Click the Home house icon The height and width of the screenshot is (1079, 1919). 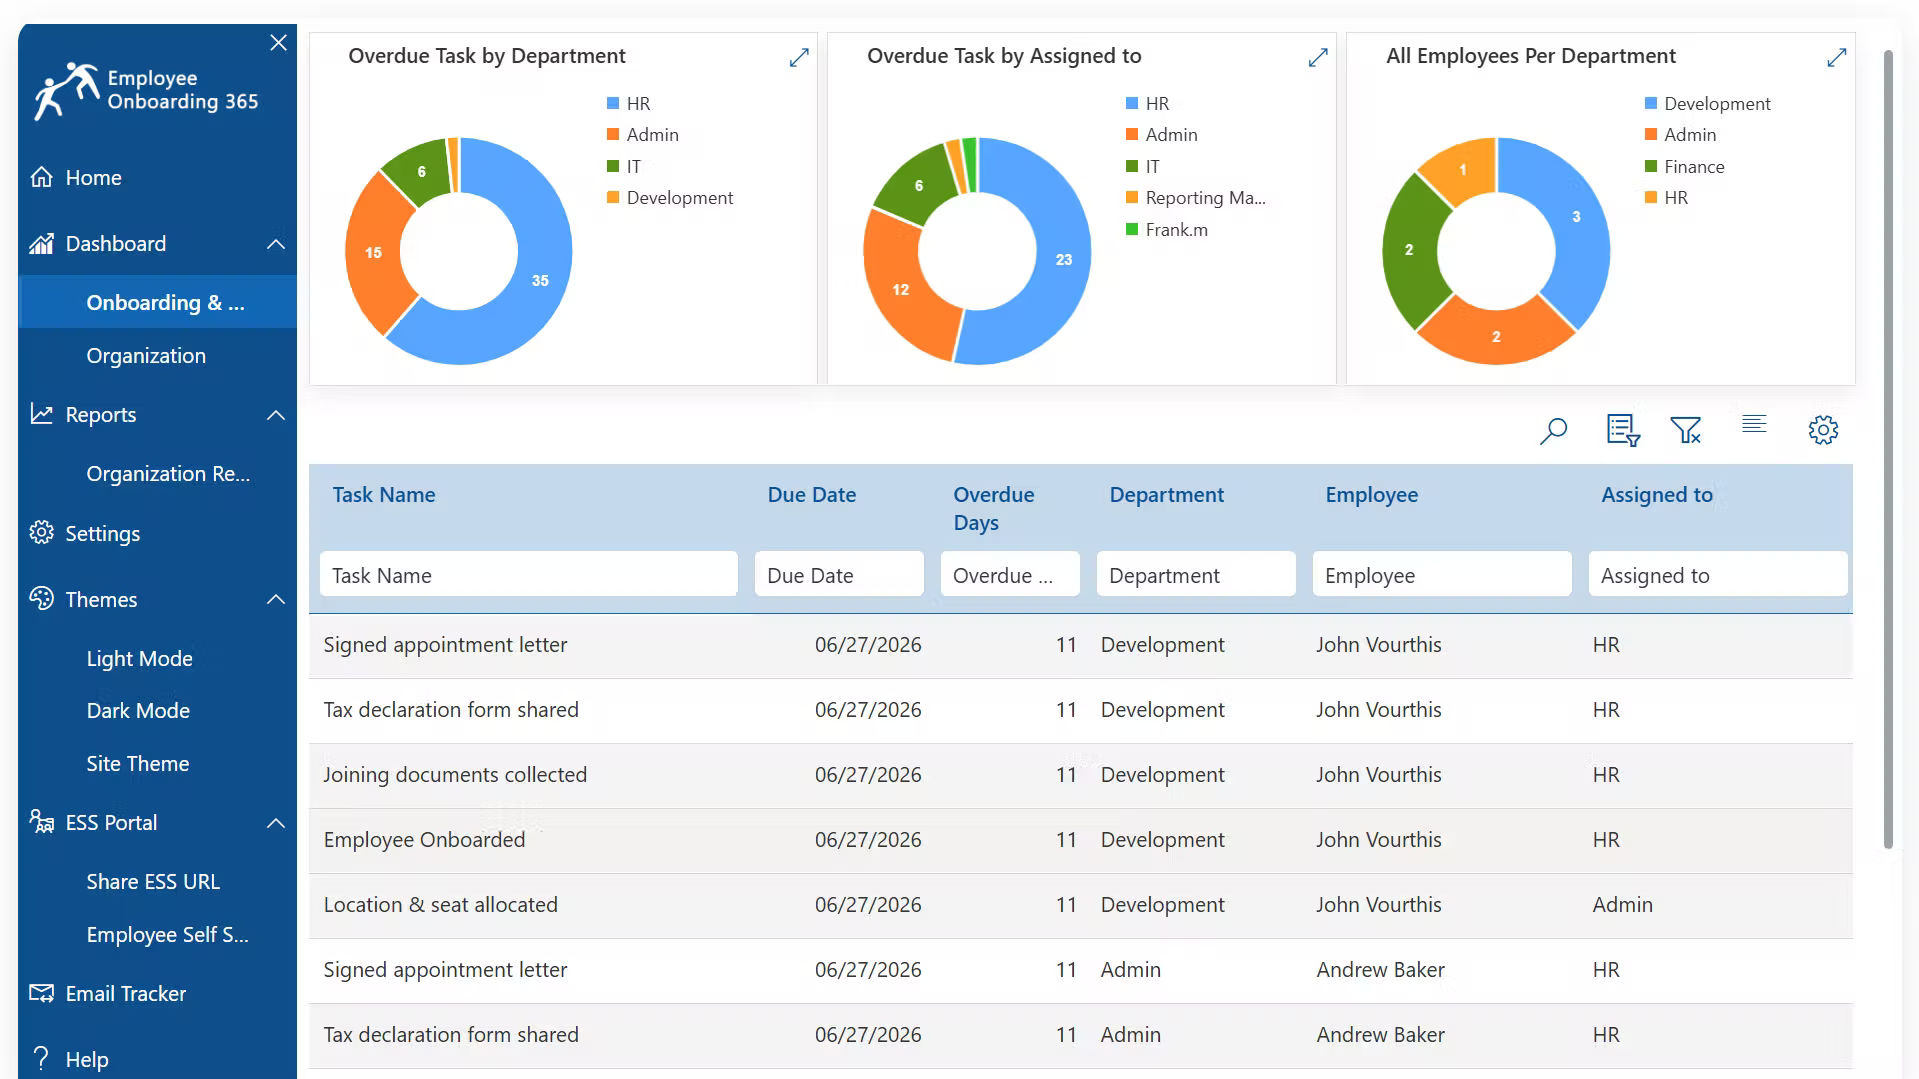coord(42,177)
